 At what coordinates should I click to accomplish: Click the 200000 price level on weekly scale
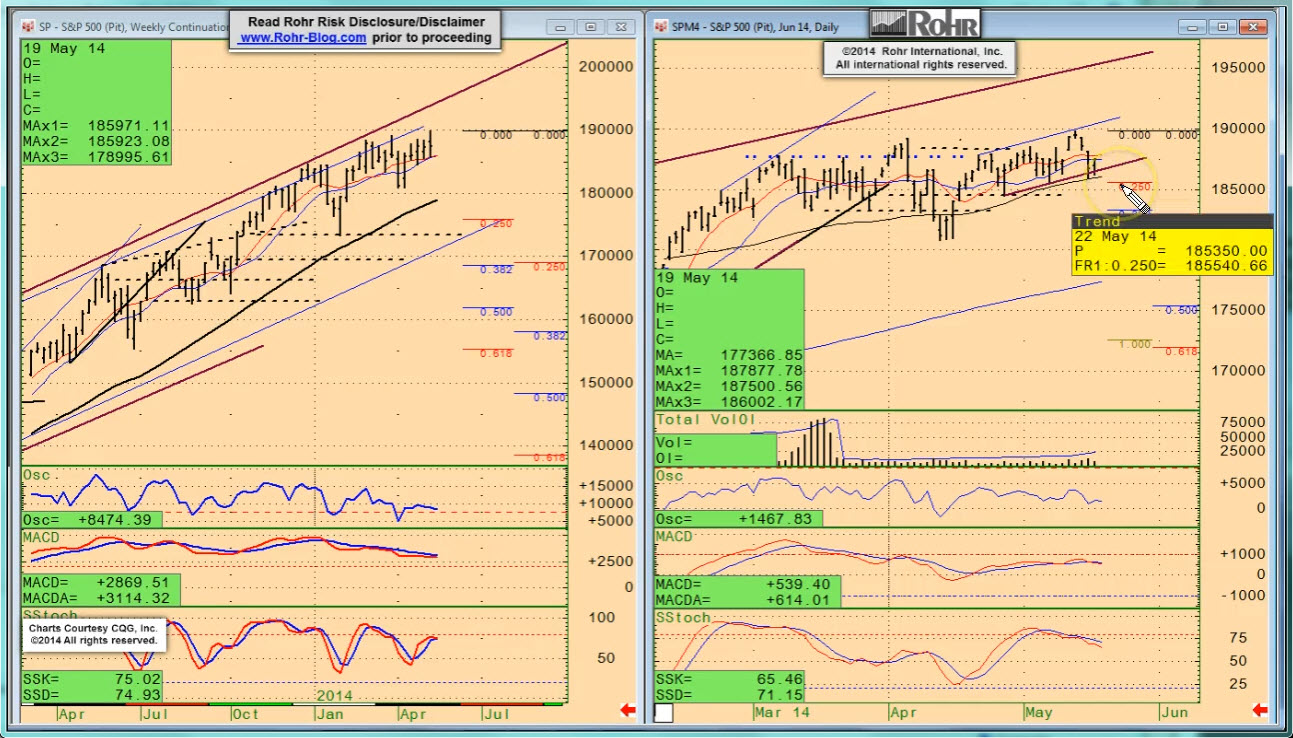[606, 66]
